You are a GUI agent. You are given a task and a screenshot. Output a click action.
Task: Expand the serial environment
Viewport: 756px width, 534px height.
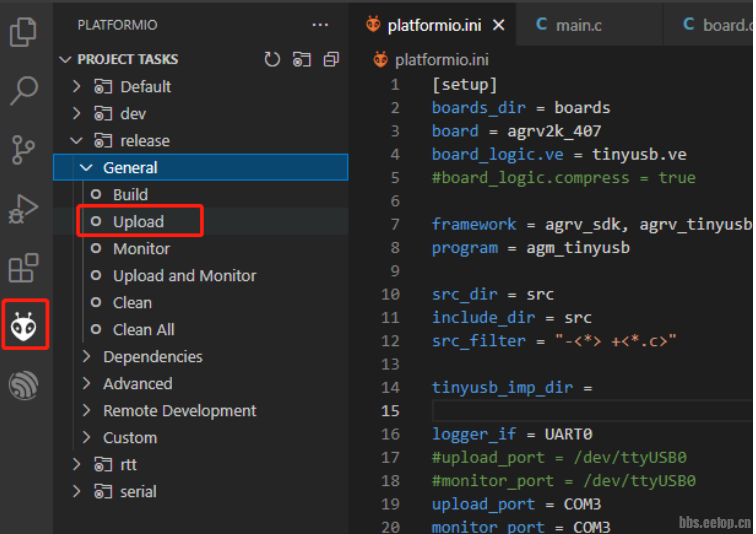tap(76, 491)
